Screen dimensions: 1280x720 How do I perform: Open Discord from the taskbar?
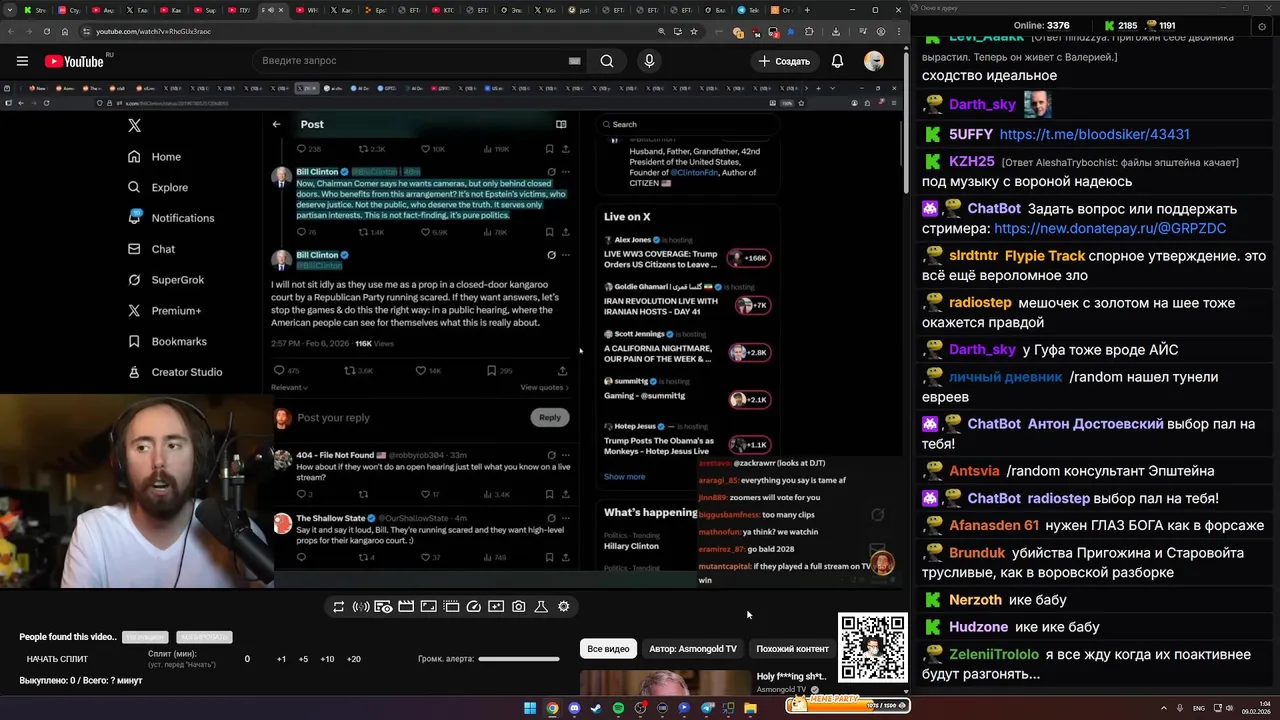(x=574, y=708)
